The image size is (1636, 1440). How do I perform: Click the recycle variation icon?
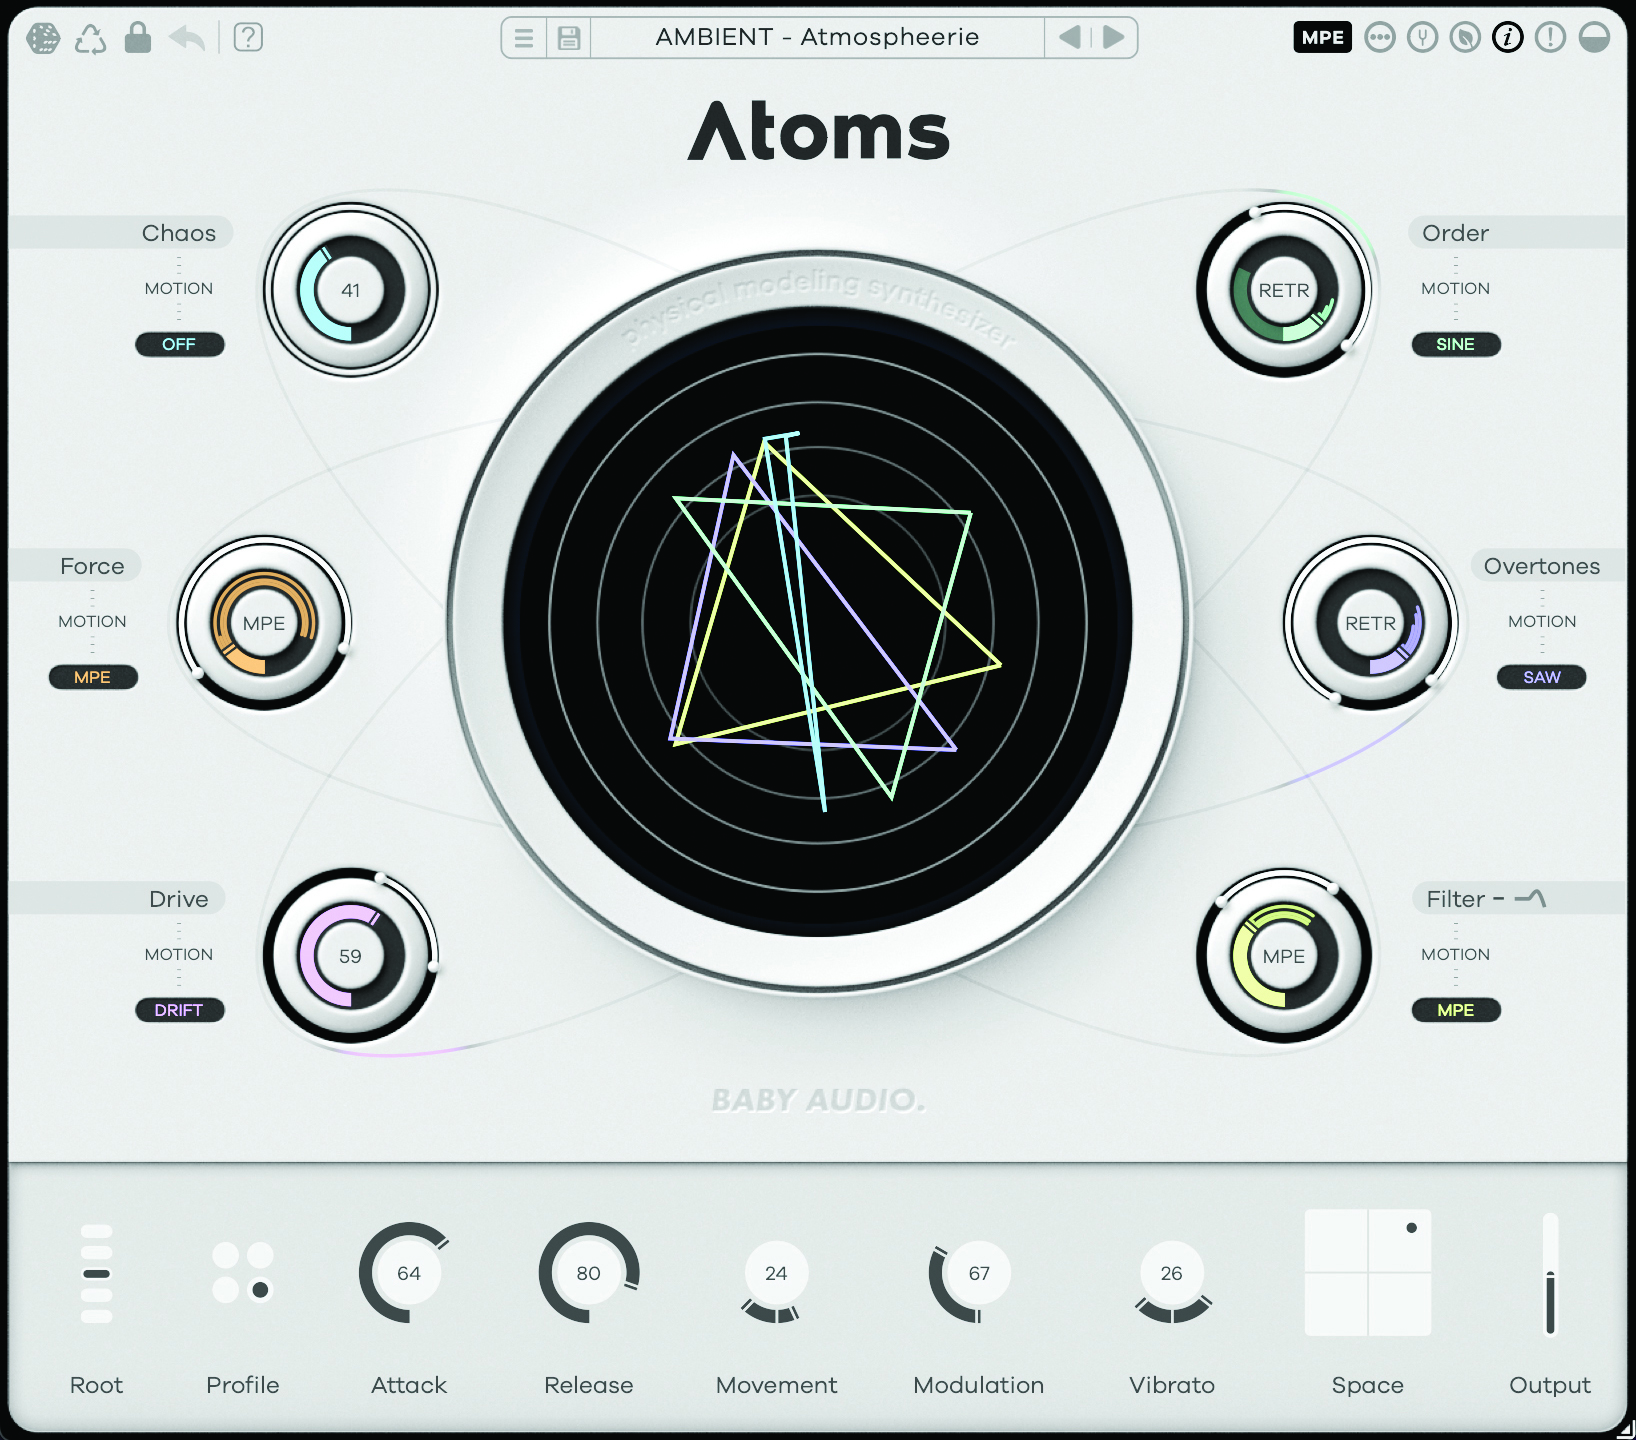90,38
